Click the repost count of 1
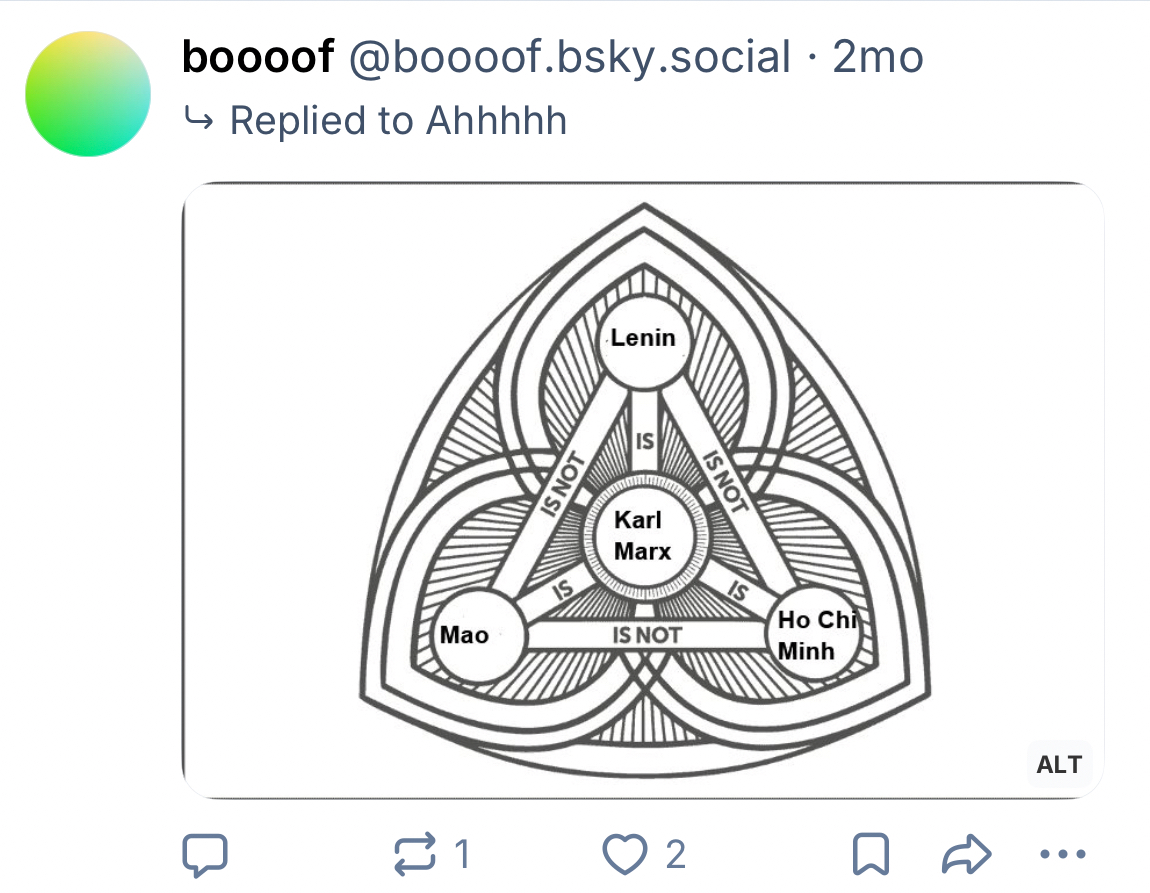1150x893 pixels. pos(461,855)
